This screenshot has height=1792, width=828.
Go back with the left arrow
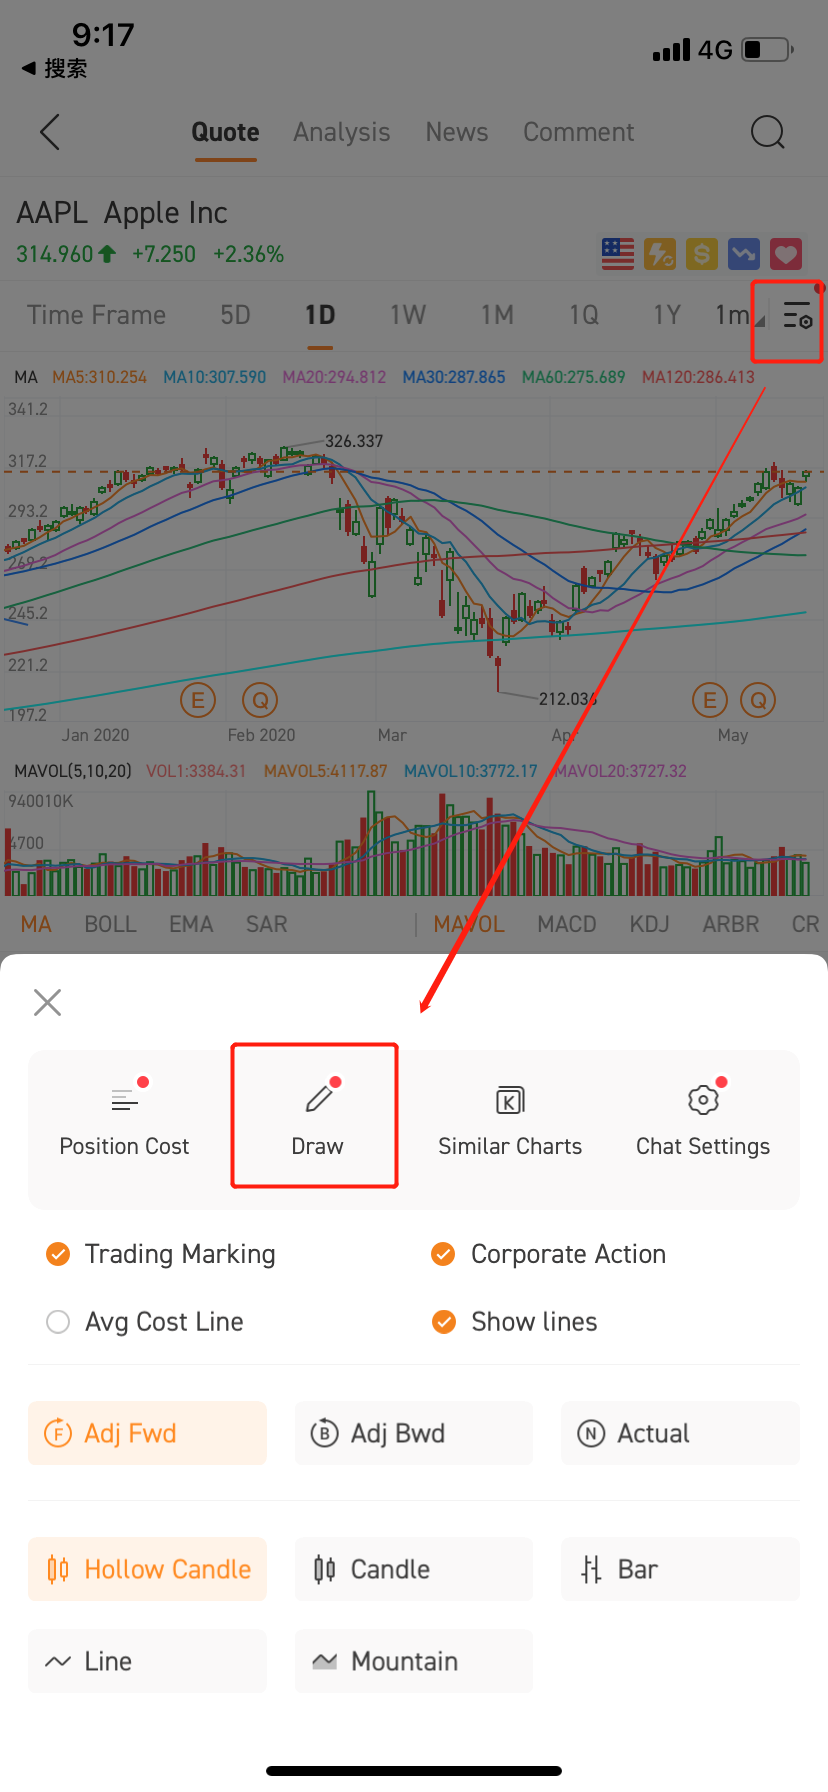click(x=50, y=132)
